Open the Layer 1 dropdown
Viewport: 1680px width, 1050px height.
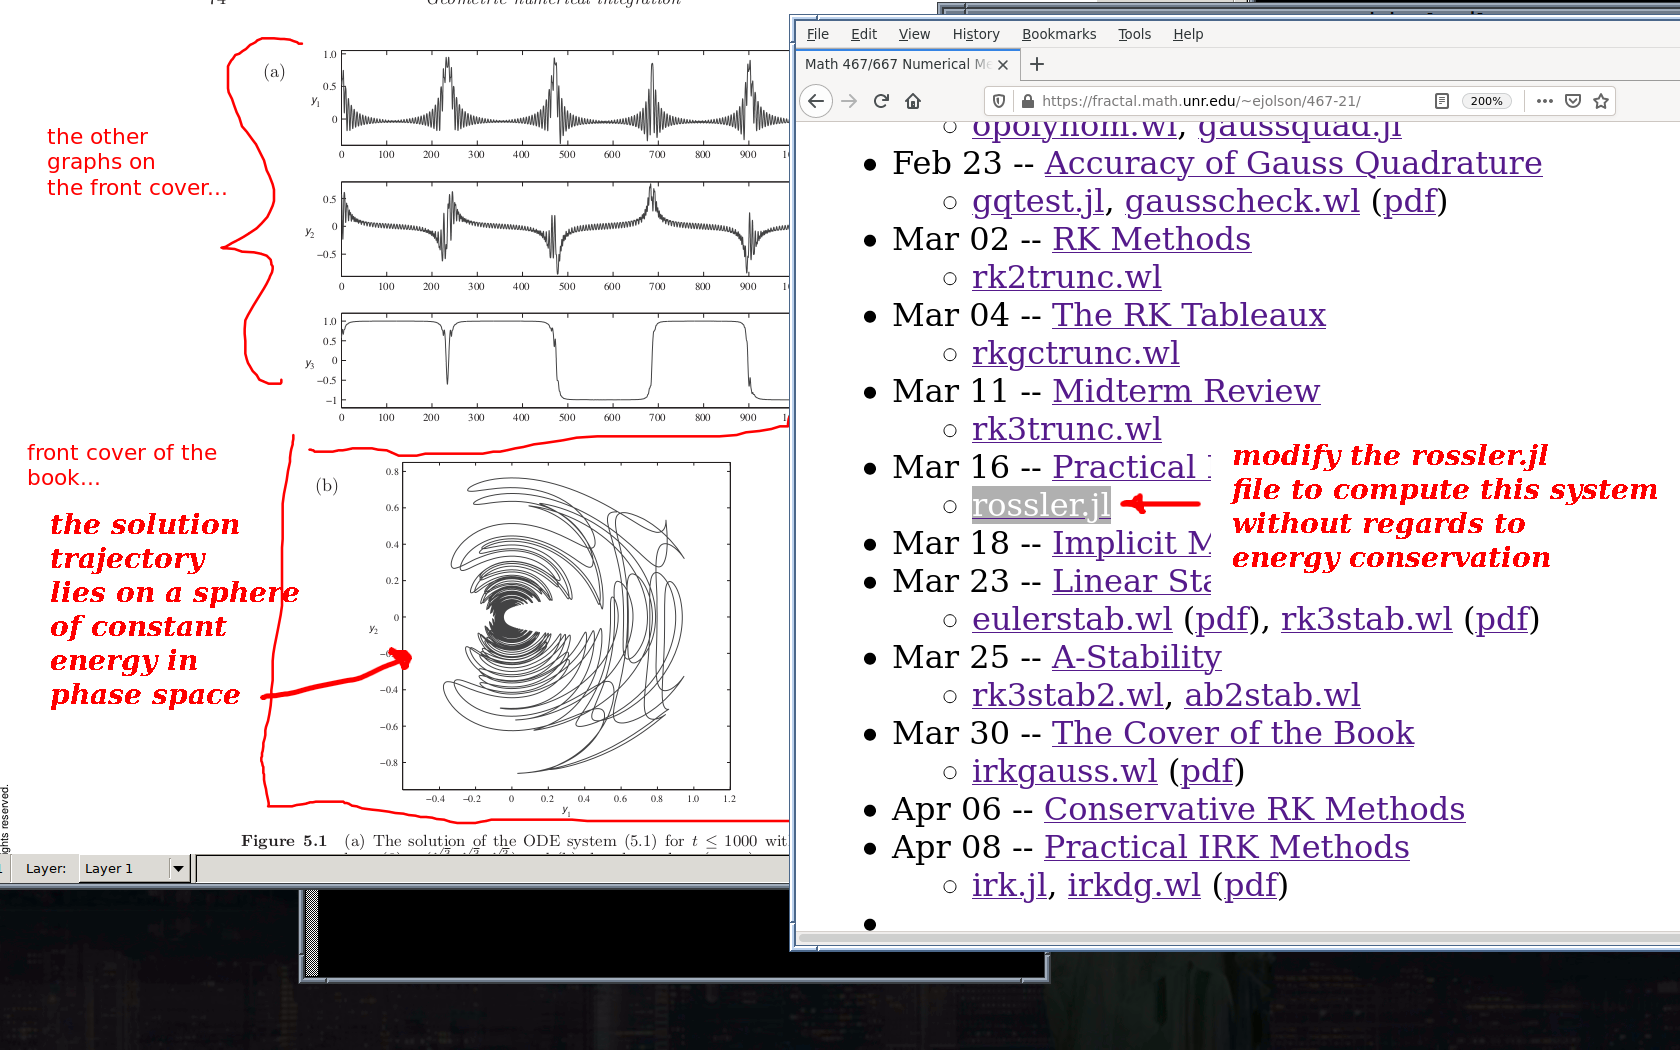point(178,868)
